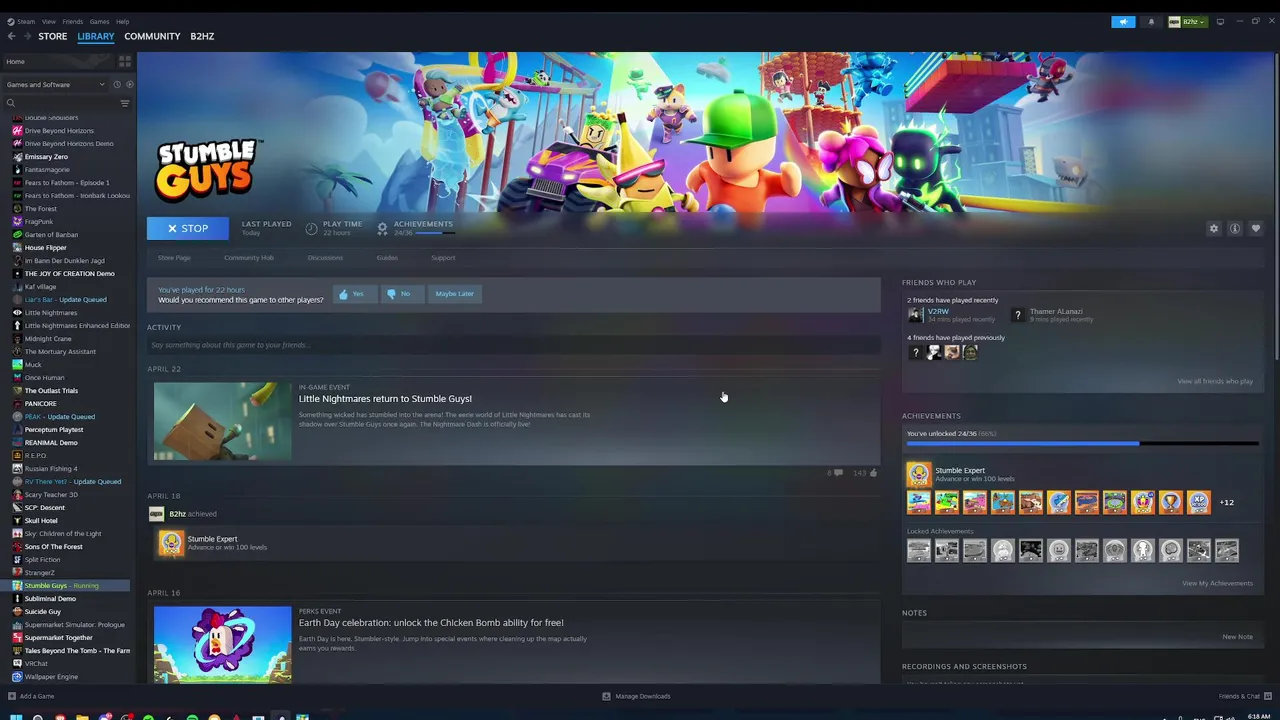
Task: Open View My Achievements link
Action: tap(1217, 583)
